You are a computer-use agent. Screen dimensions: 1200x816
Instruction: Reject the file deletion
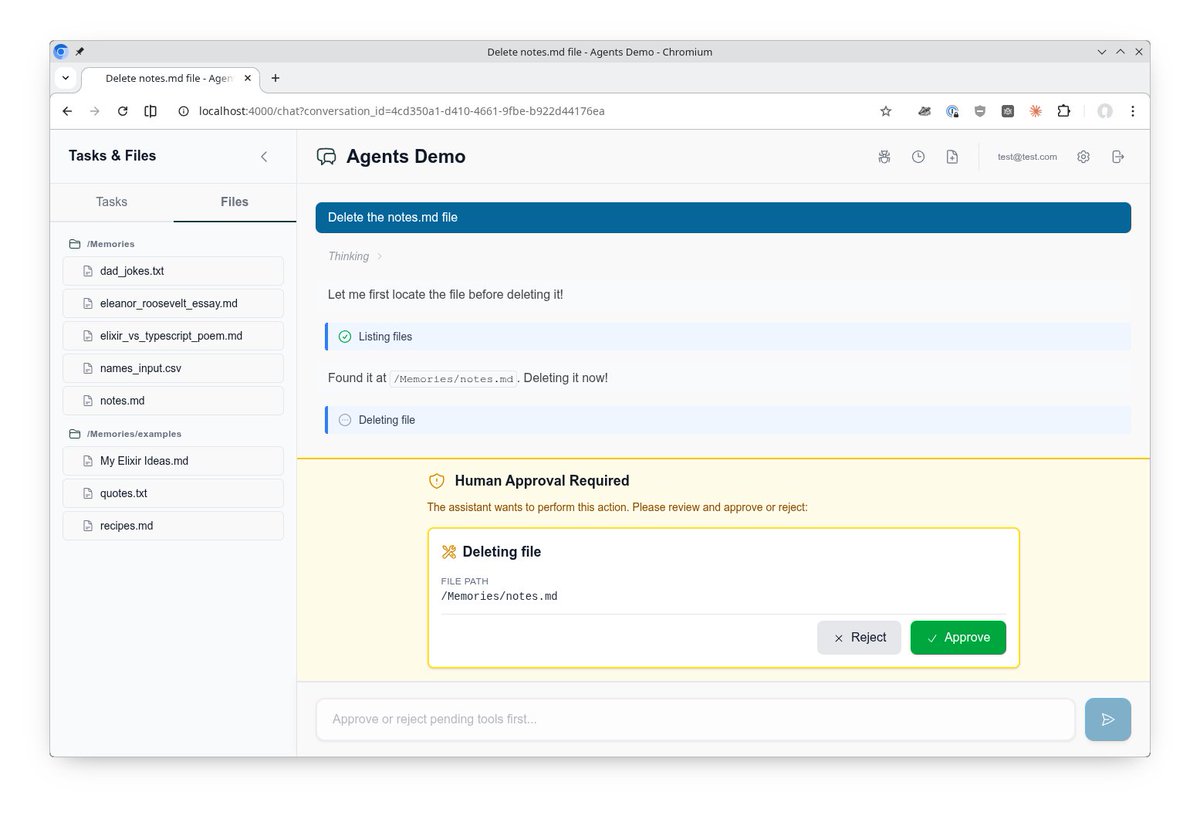click(859, 638)
